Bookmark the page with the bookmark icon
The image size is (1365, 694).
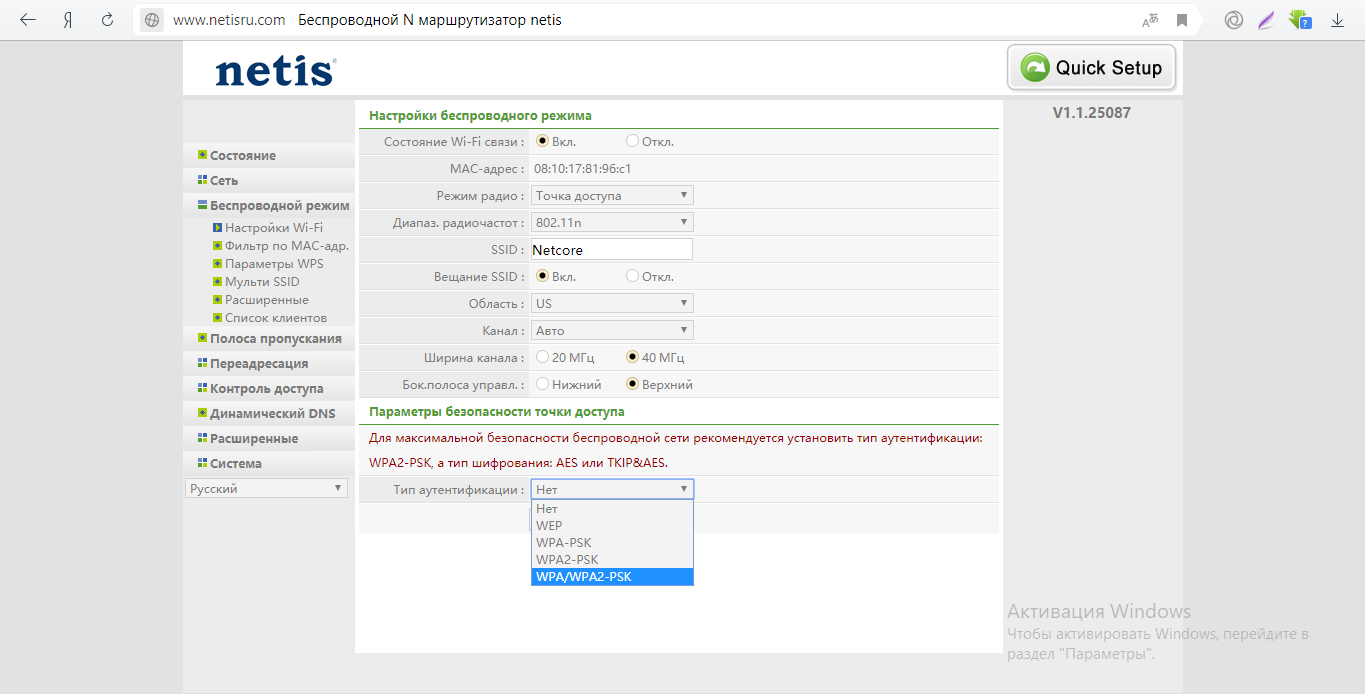pyautogui.click(x=1182, y=20)
